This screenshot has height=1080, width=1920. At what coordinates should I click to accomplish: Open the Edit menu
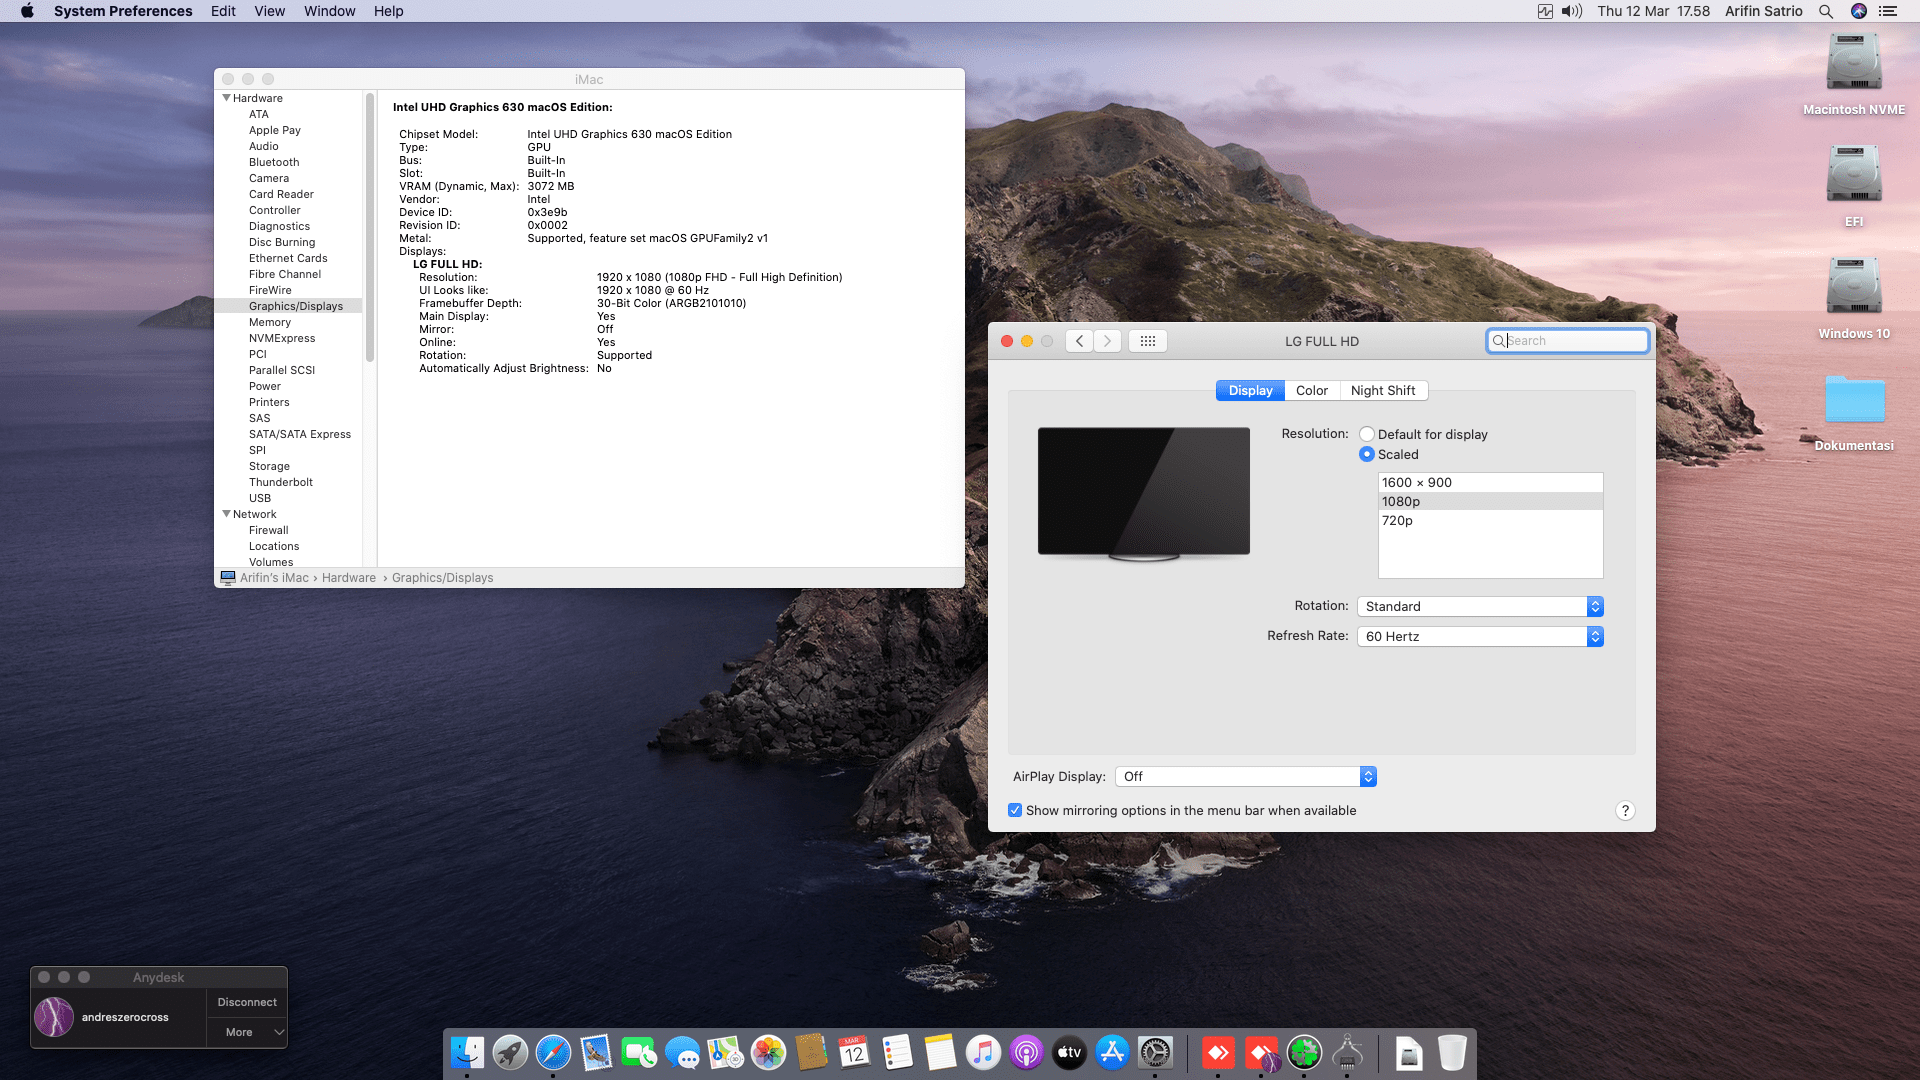tap(223, 11)
